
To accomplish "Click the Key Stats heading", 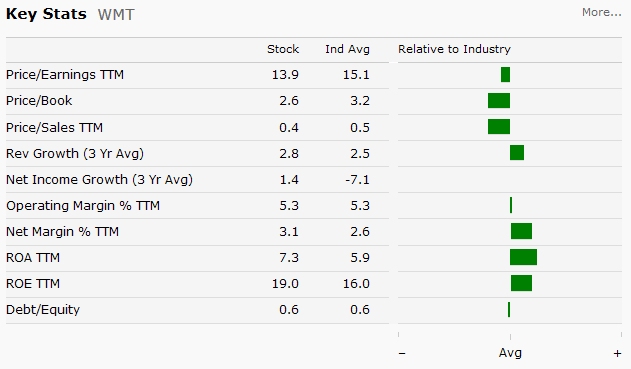I will coord(46,14).
